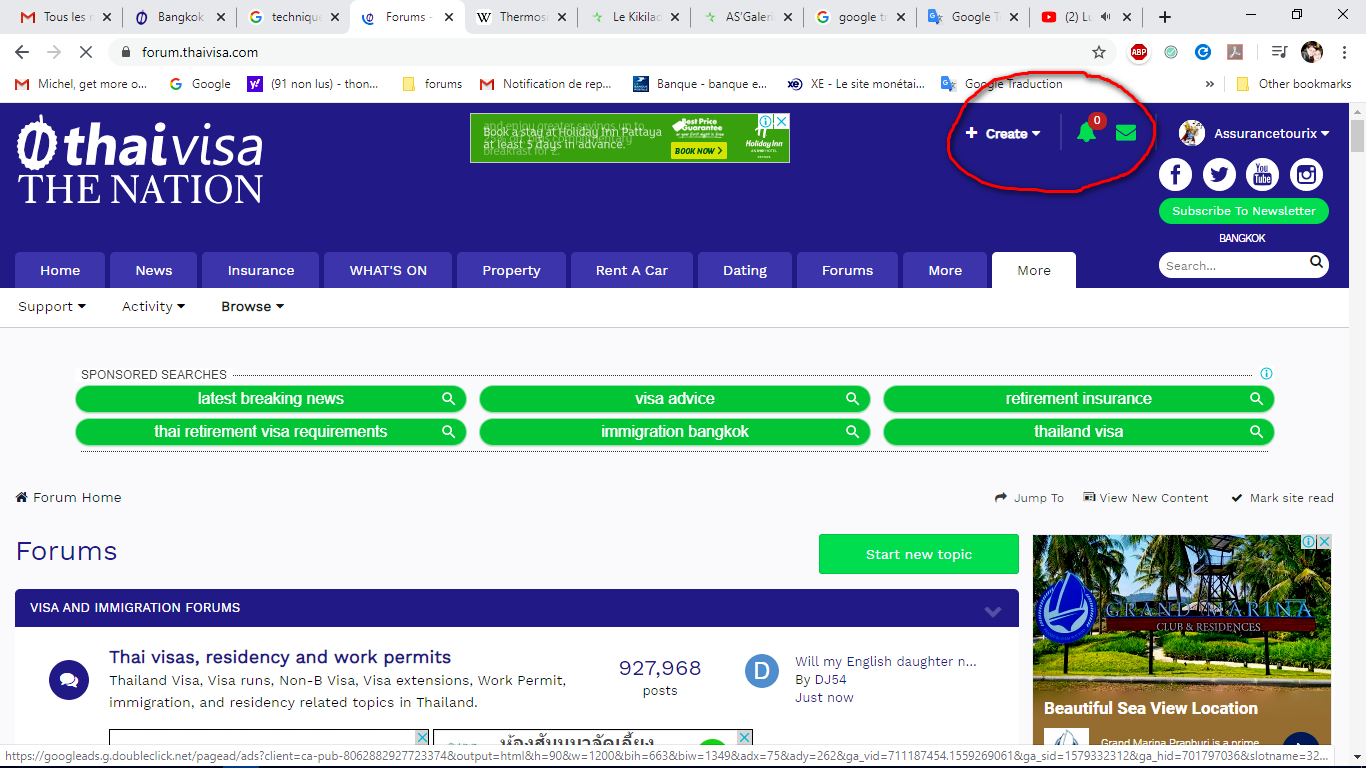Open latest post Will my English daughter

tap(886, 661)
